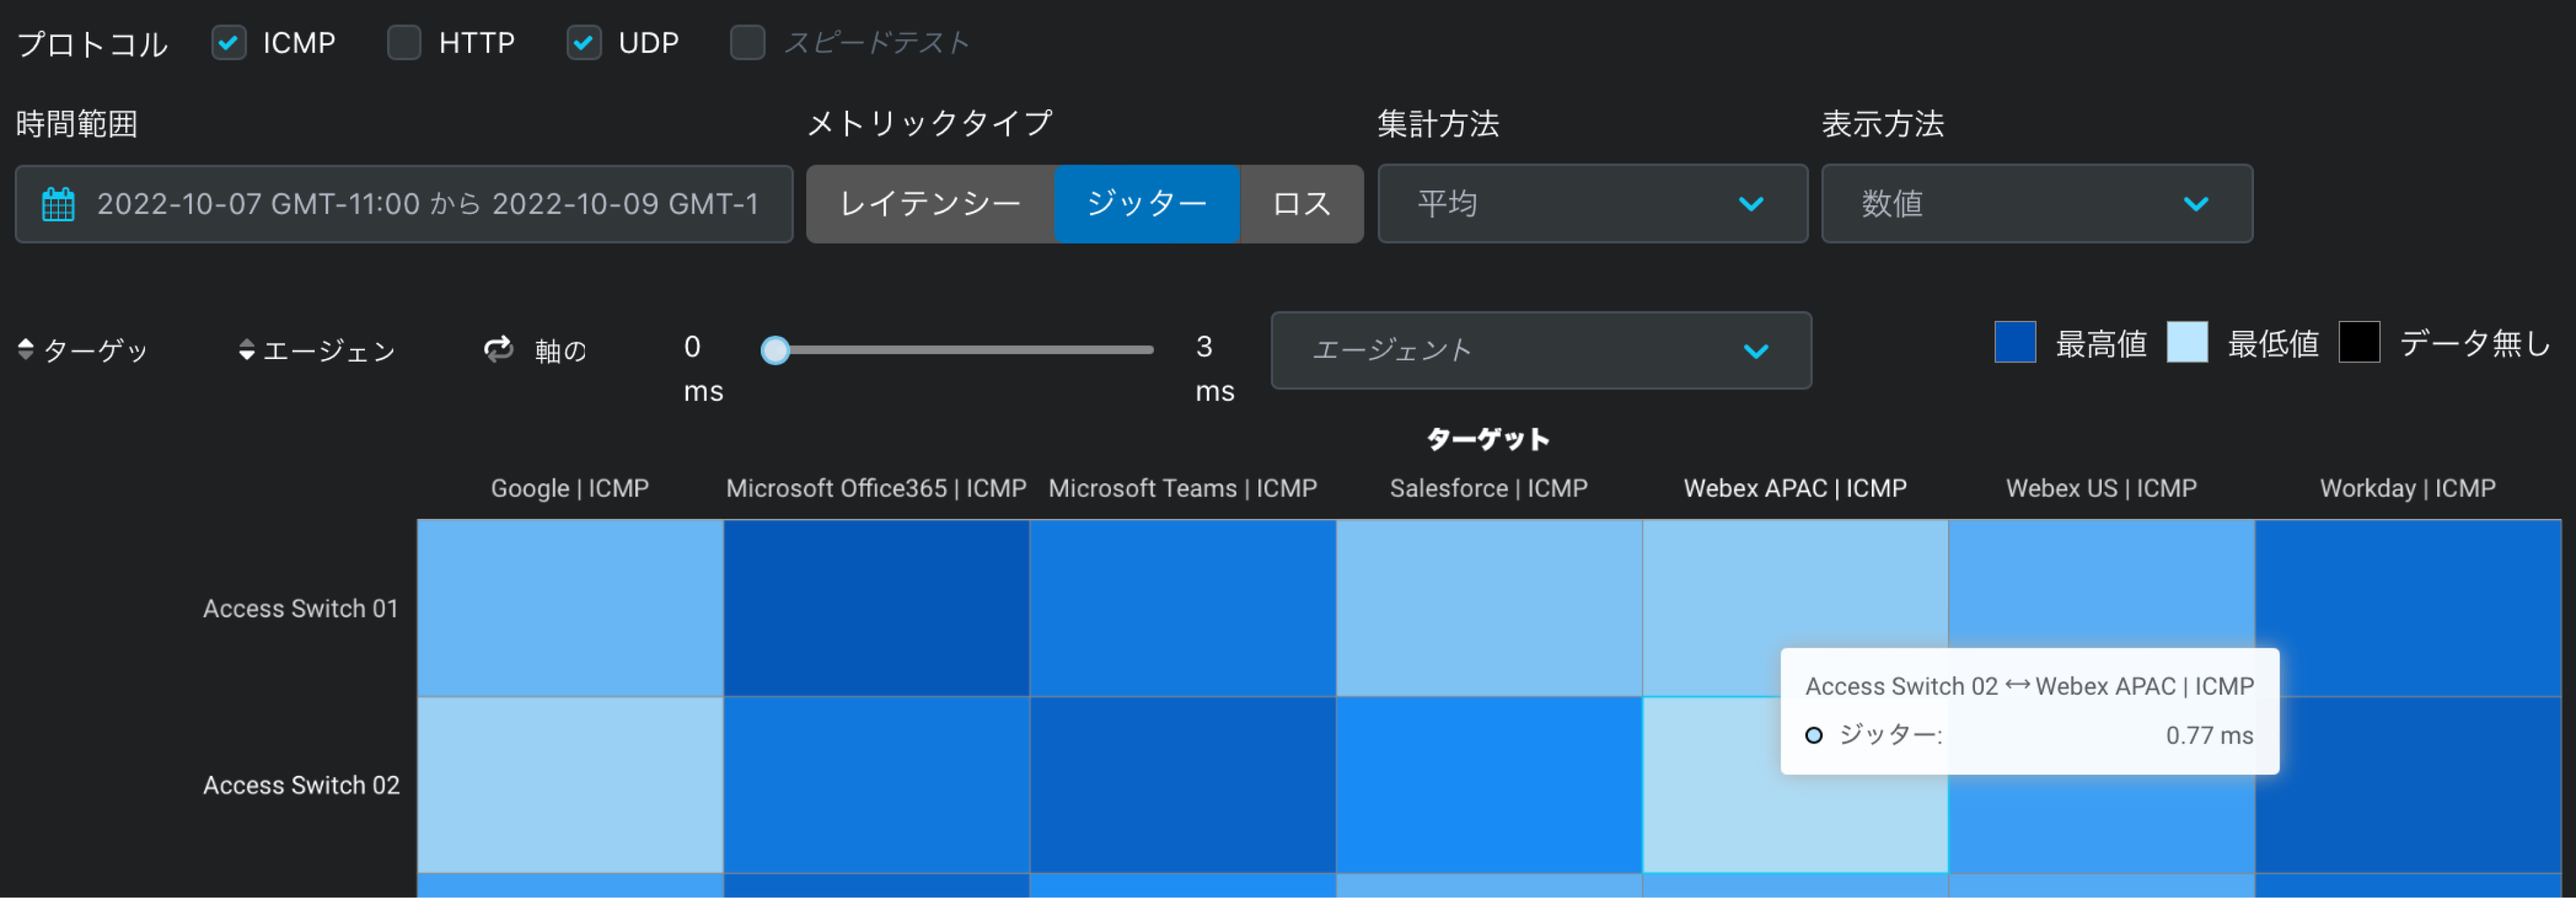The width and height of the screenshot is (2576, 898).
Task: Select Access Switch 01 Microsoft Teams cell
Action: coord(1183,608)
